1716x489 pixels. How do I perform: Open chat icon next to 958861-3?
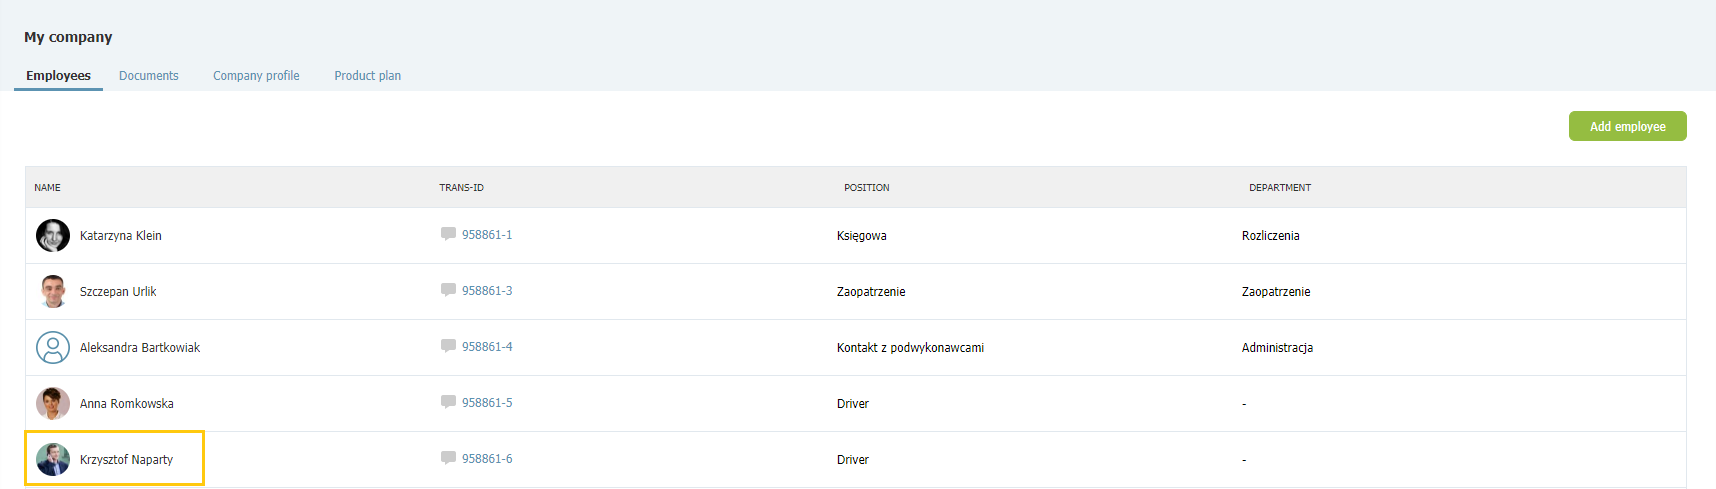448,290
